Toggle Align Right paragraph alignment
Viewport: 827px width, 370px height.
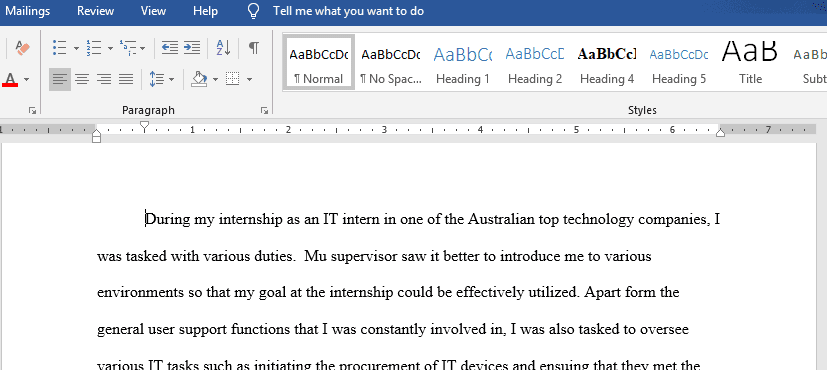104,80
